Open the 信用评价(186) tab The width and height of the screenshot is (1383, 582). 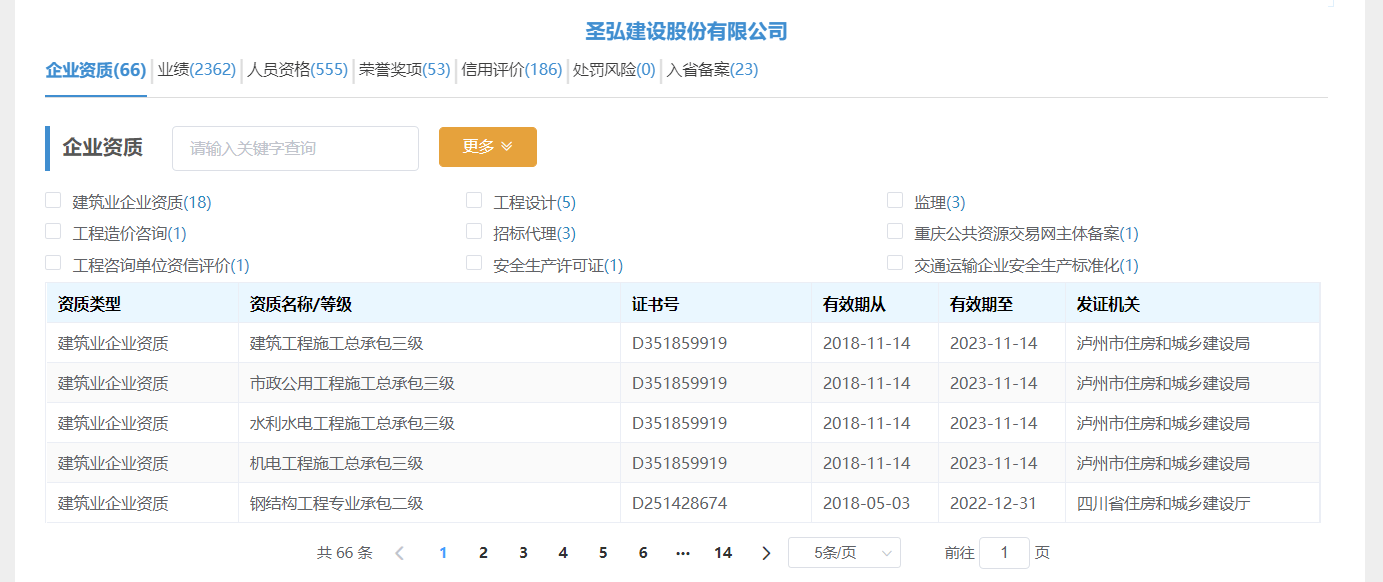[x=512, y=70]
